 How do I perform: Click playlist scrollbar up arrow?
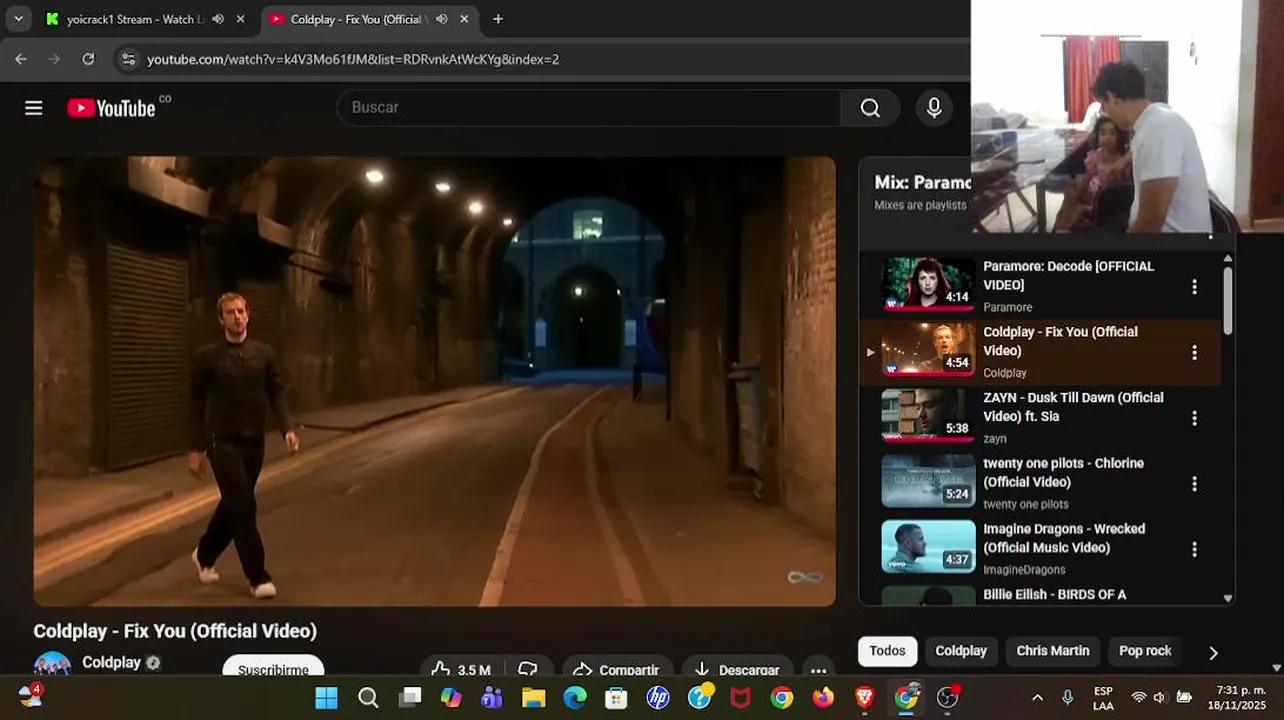(x=1228, y=258)
